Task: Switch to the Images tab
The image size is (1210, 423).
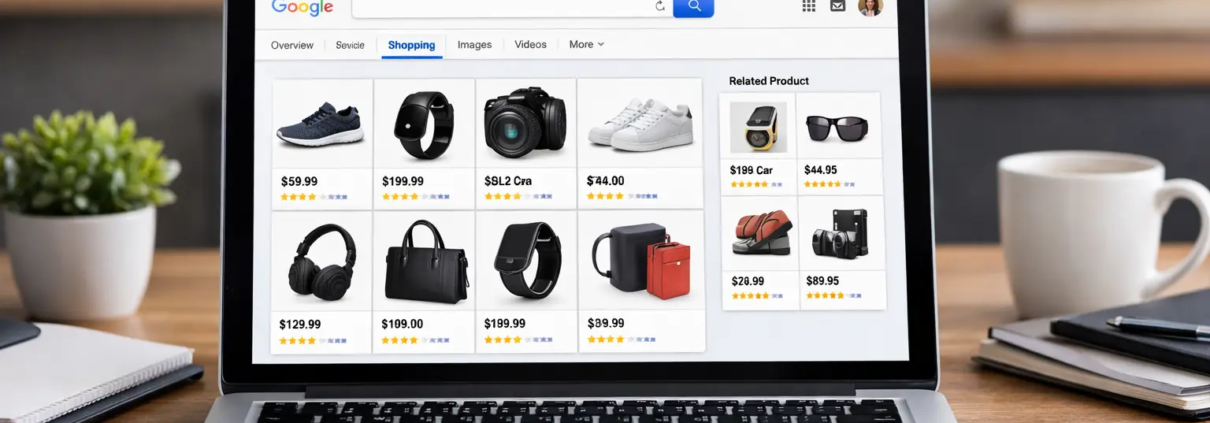Action: (474, 45)
